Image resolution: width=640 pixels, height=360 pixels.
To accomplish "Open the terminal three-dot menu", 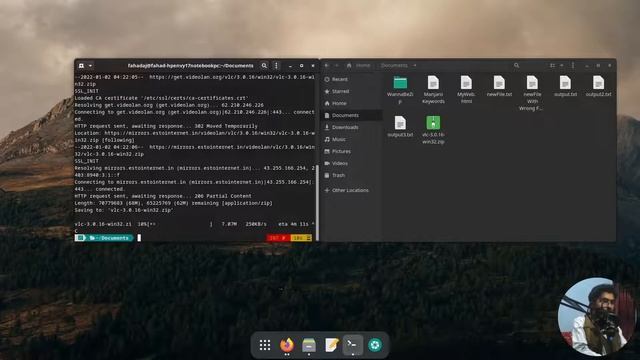I will (276, 66).
